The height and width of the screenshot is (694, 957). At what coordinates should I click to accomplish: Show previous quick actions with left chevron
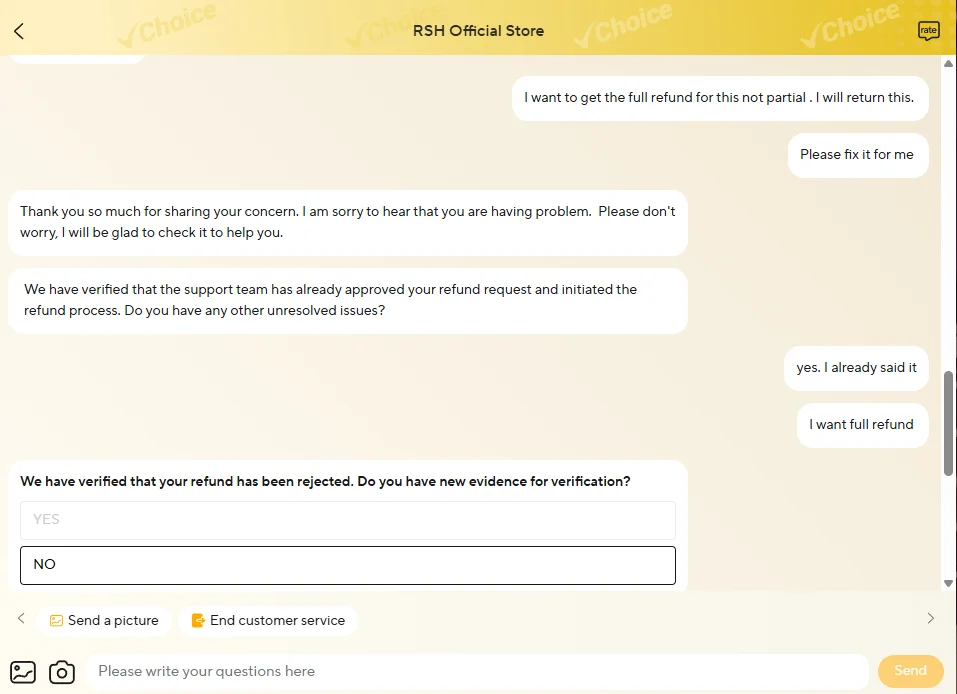[x=21, y=618]
